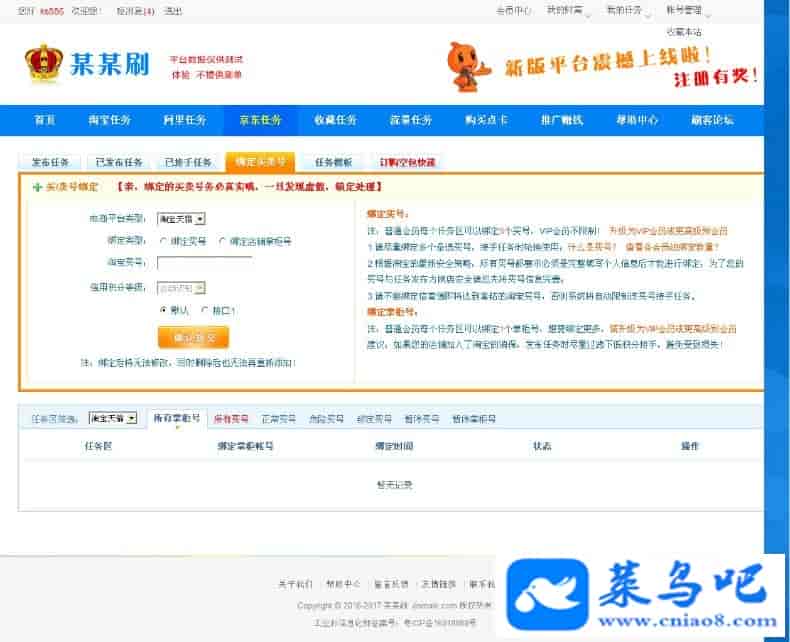Switch to the 发布任务 tab
790x642 pixels.
pyautogui.click(x=50, y=162)
